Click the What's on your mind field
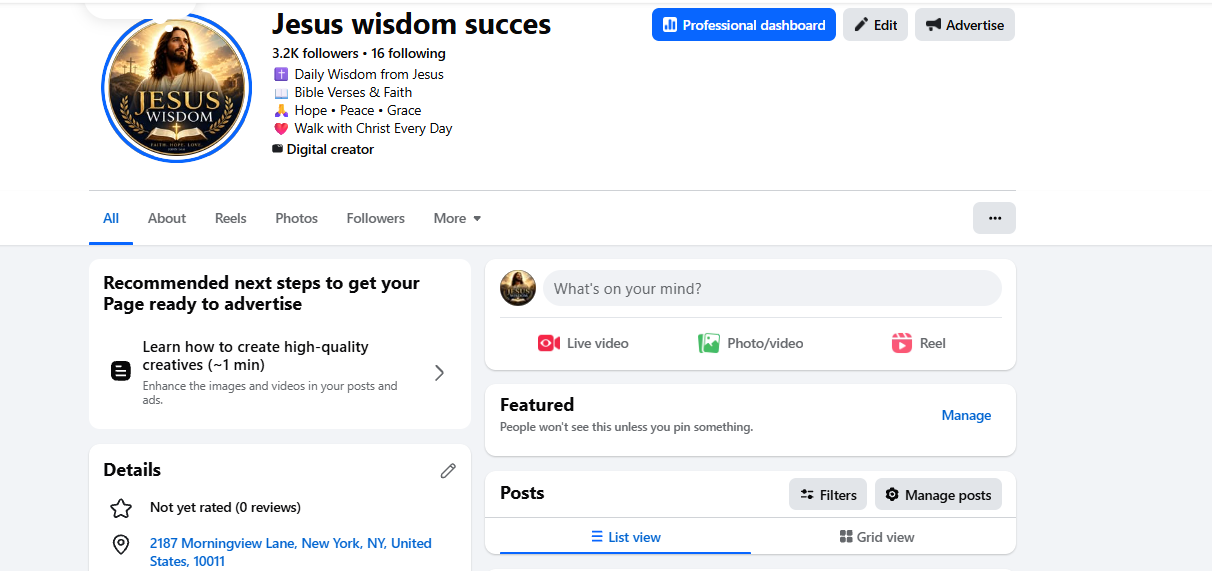 771,288
